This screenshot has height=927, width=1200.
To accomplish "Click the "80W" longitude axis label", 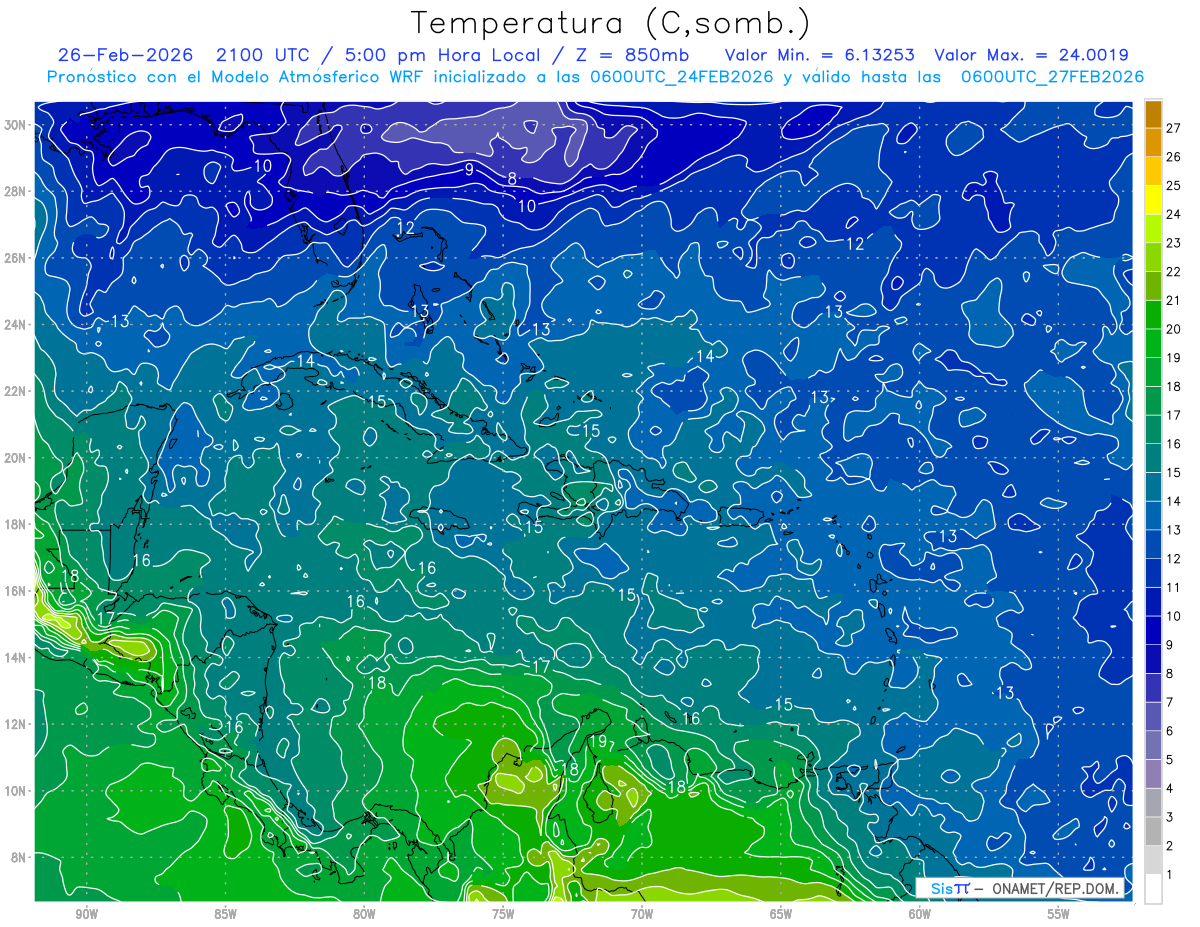I will coord(364,915).
